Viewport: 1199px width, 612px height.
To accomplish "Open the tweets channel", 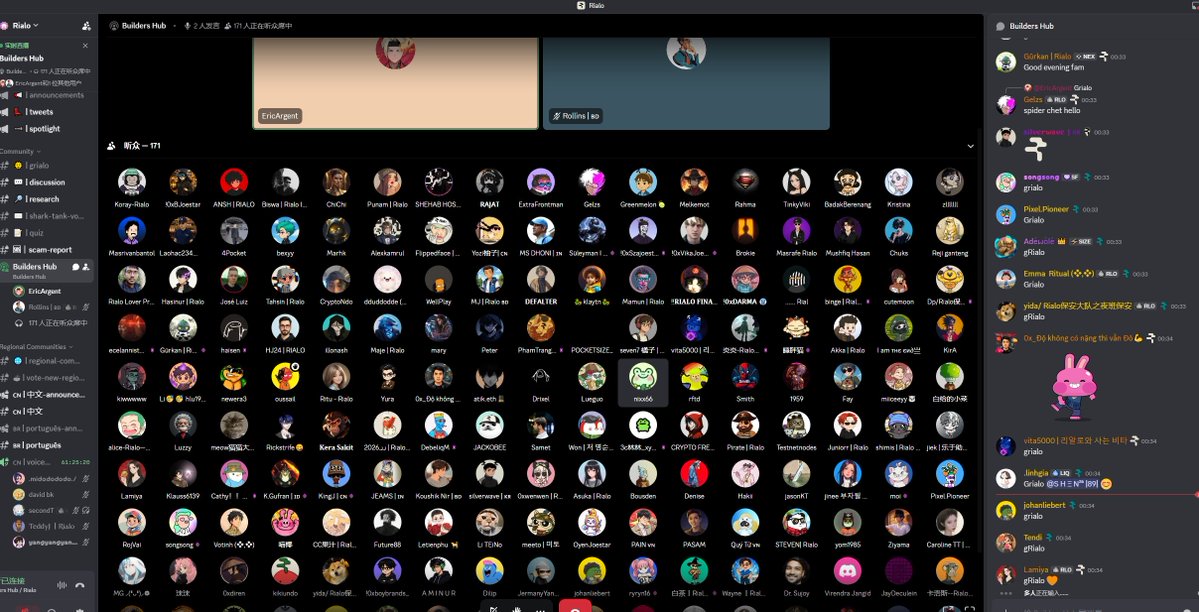I will (x=47, y=112).
